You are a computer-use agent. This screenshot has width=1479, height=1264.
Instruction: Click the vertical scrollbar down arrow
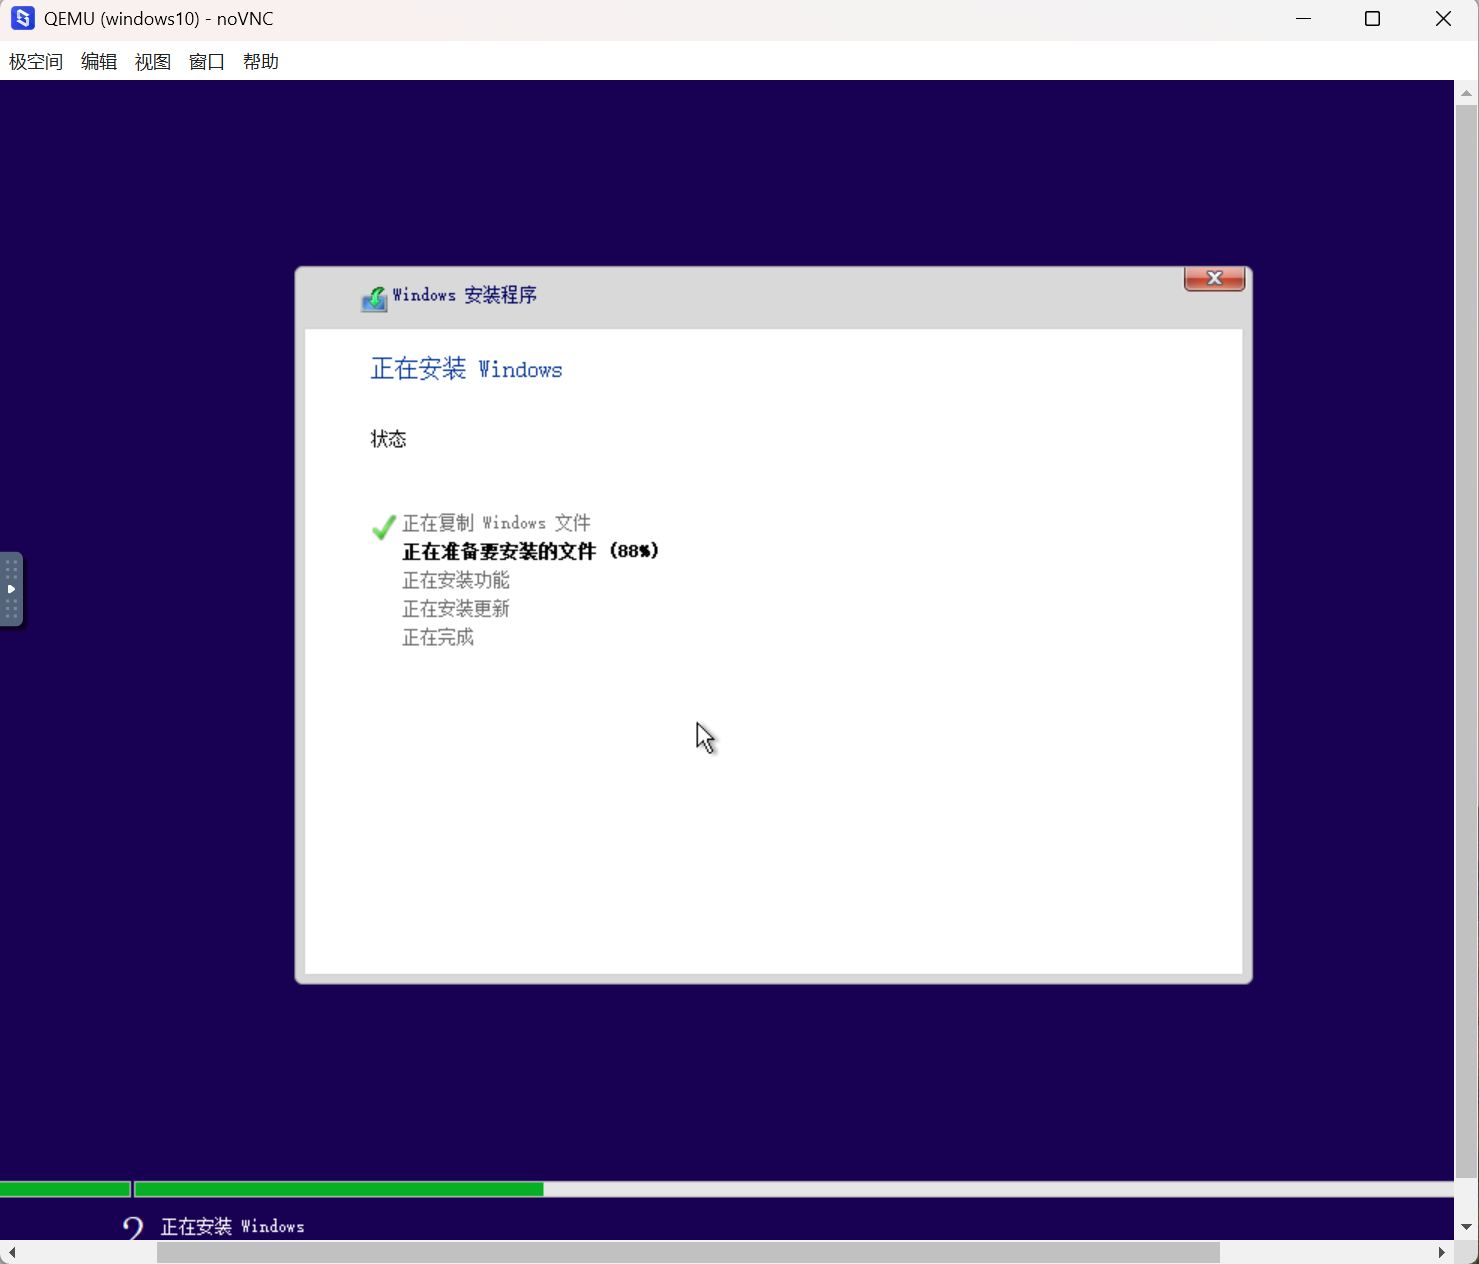(x=1466, y=1227)
